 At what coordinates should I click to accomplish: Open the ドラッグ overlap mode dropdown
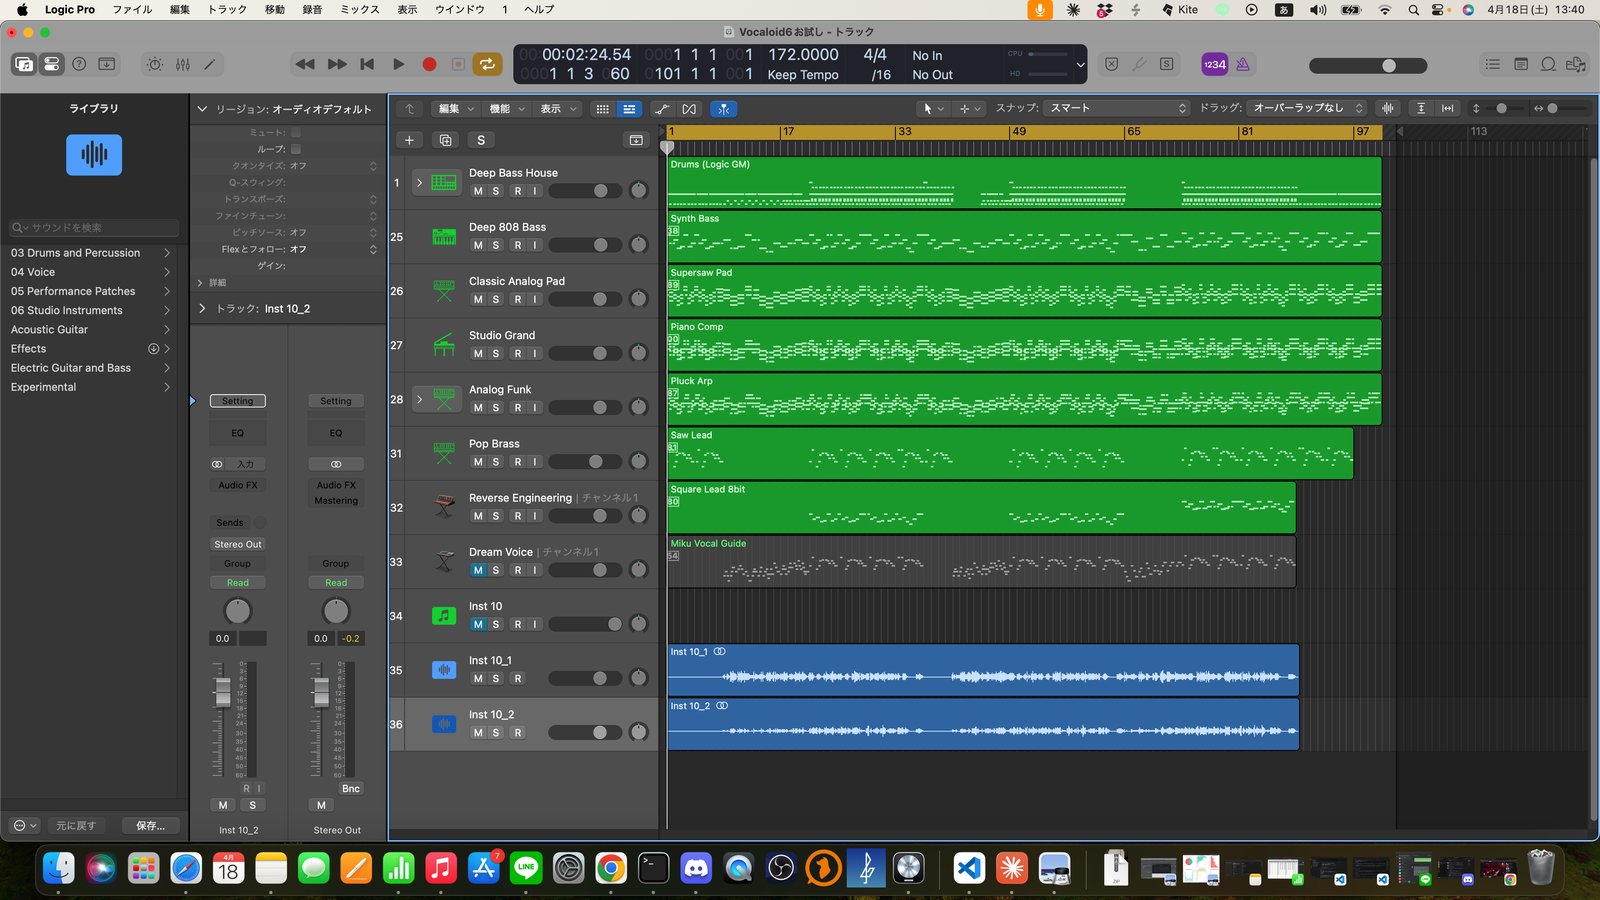tap(1307, 108)
